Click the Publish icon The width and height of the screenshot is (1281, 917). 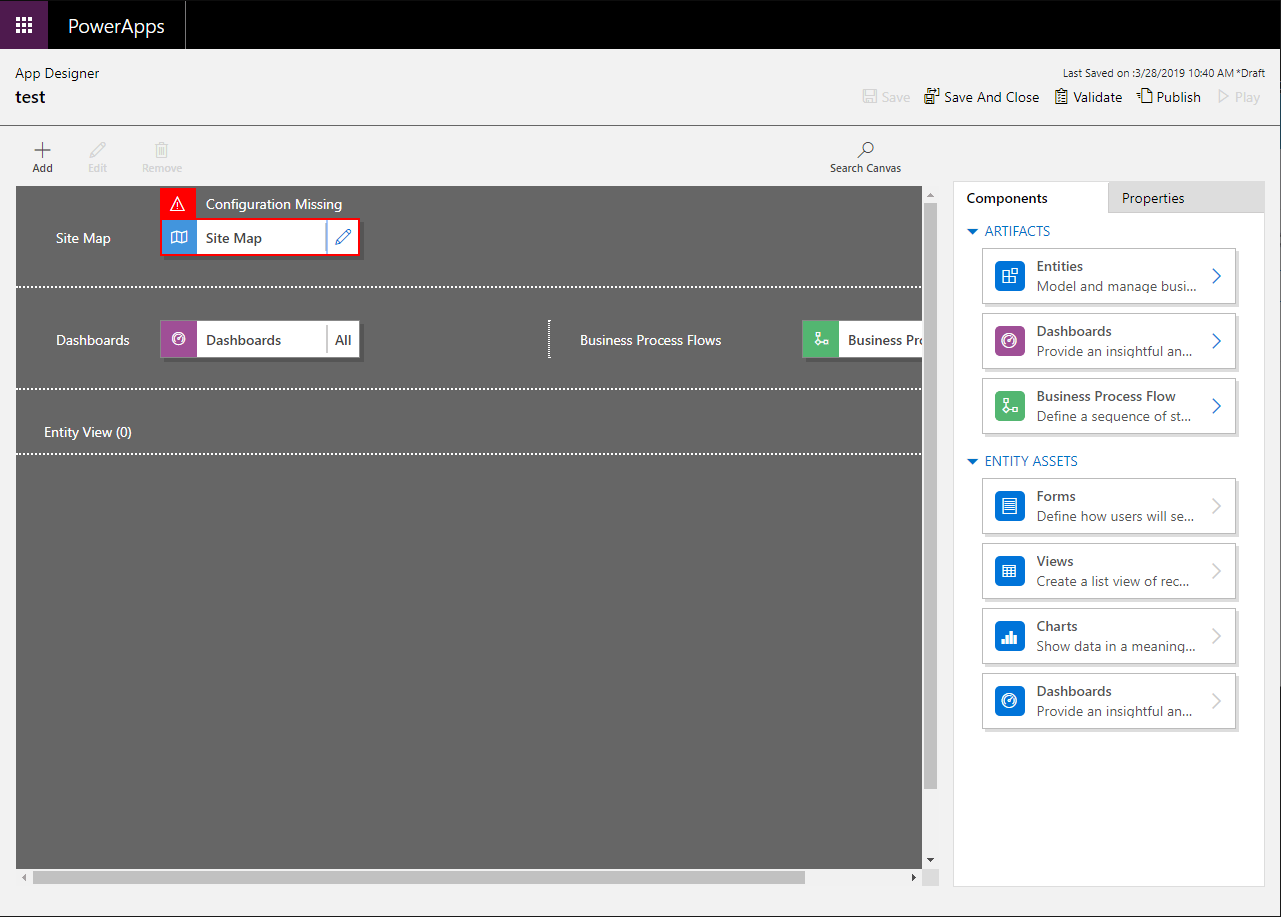(1145, 97)
